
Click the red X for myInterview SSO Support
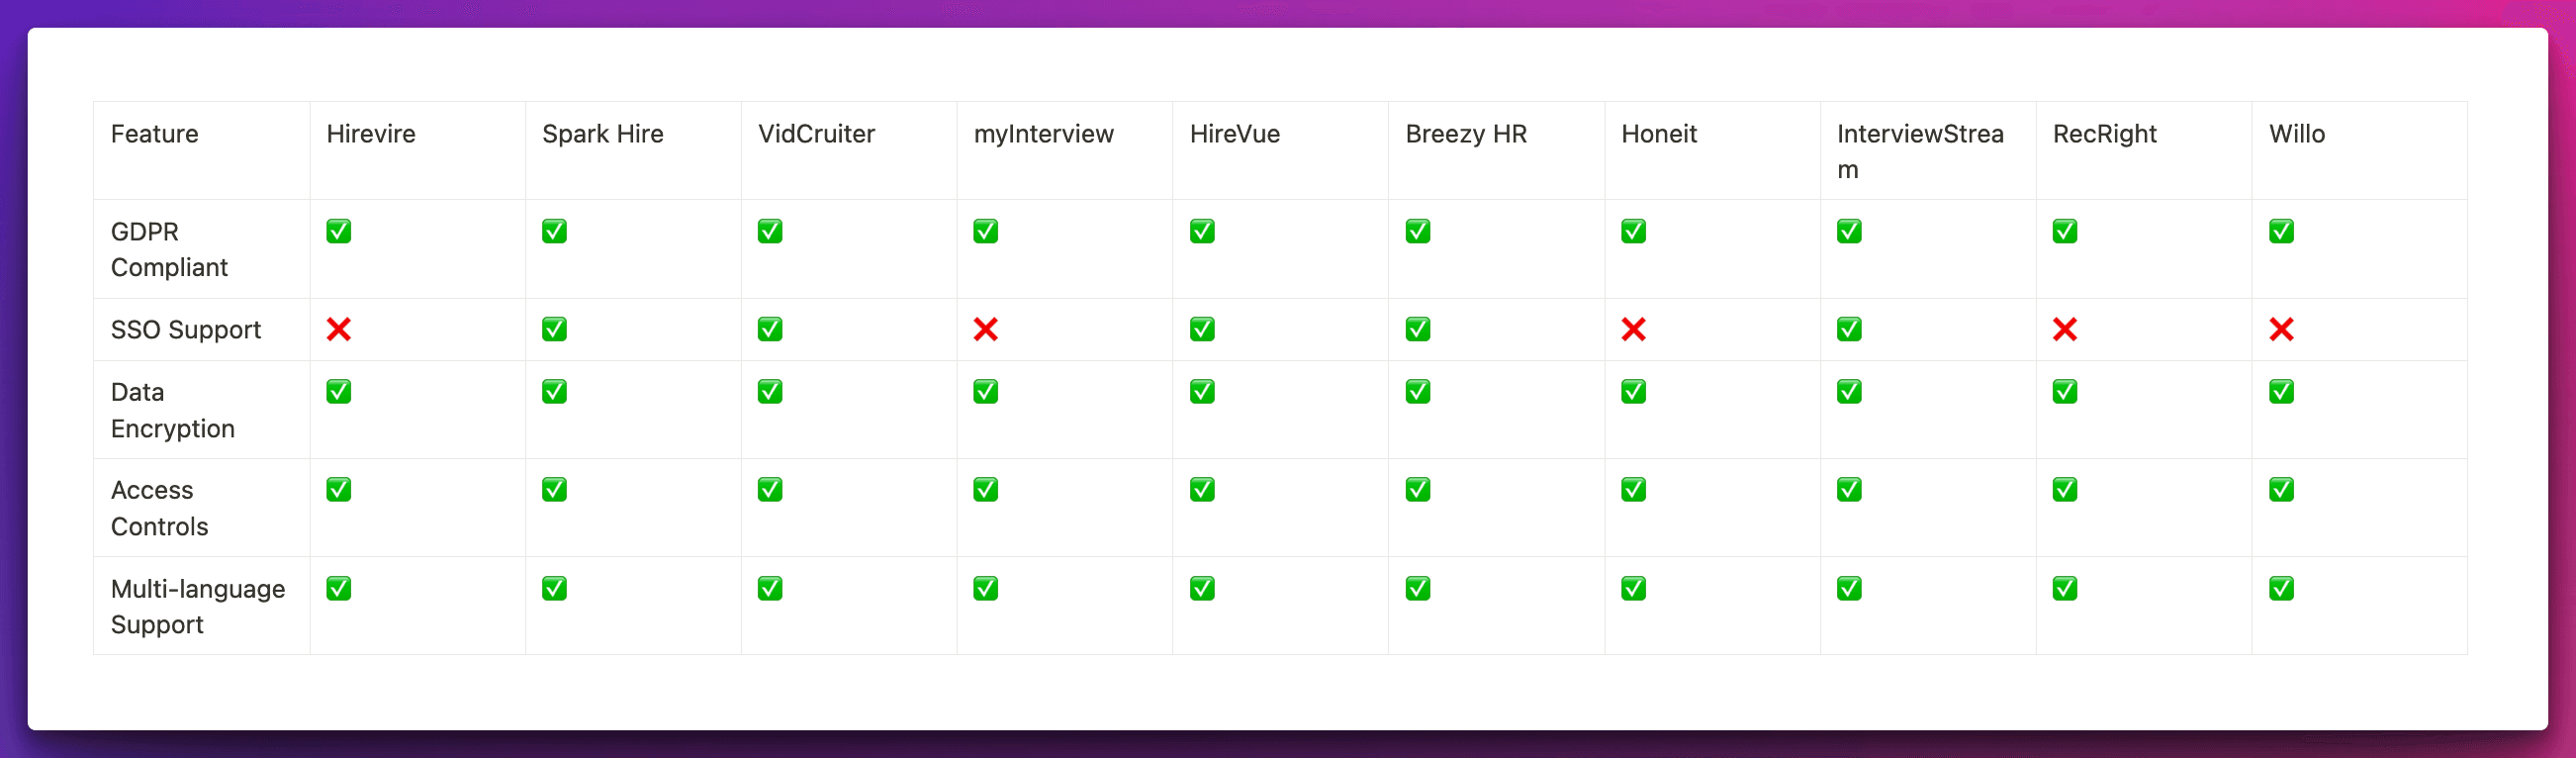click(x=985, y=329)
